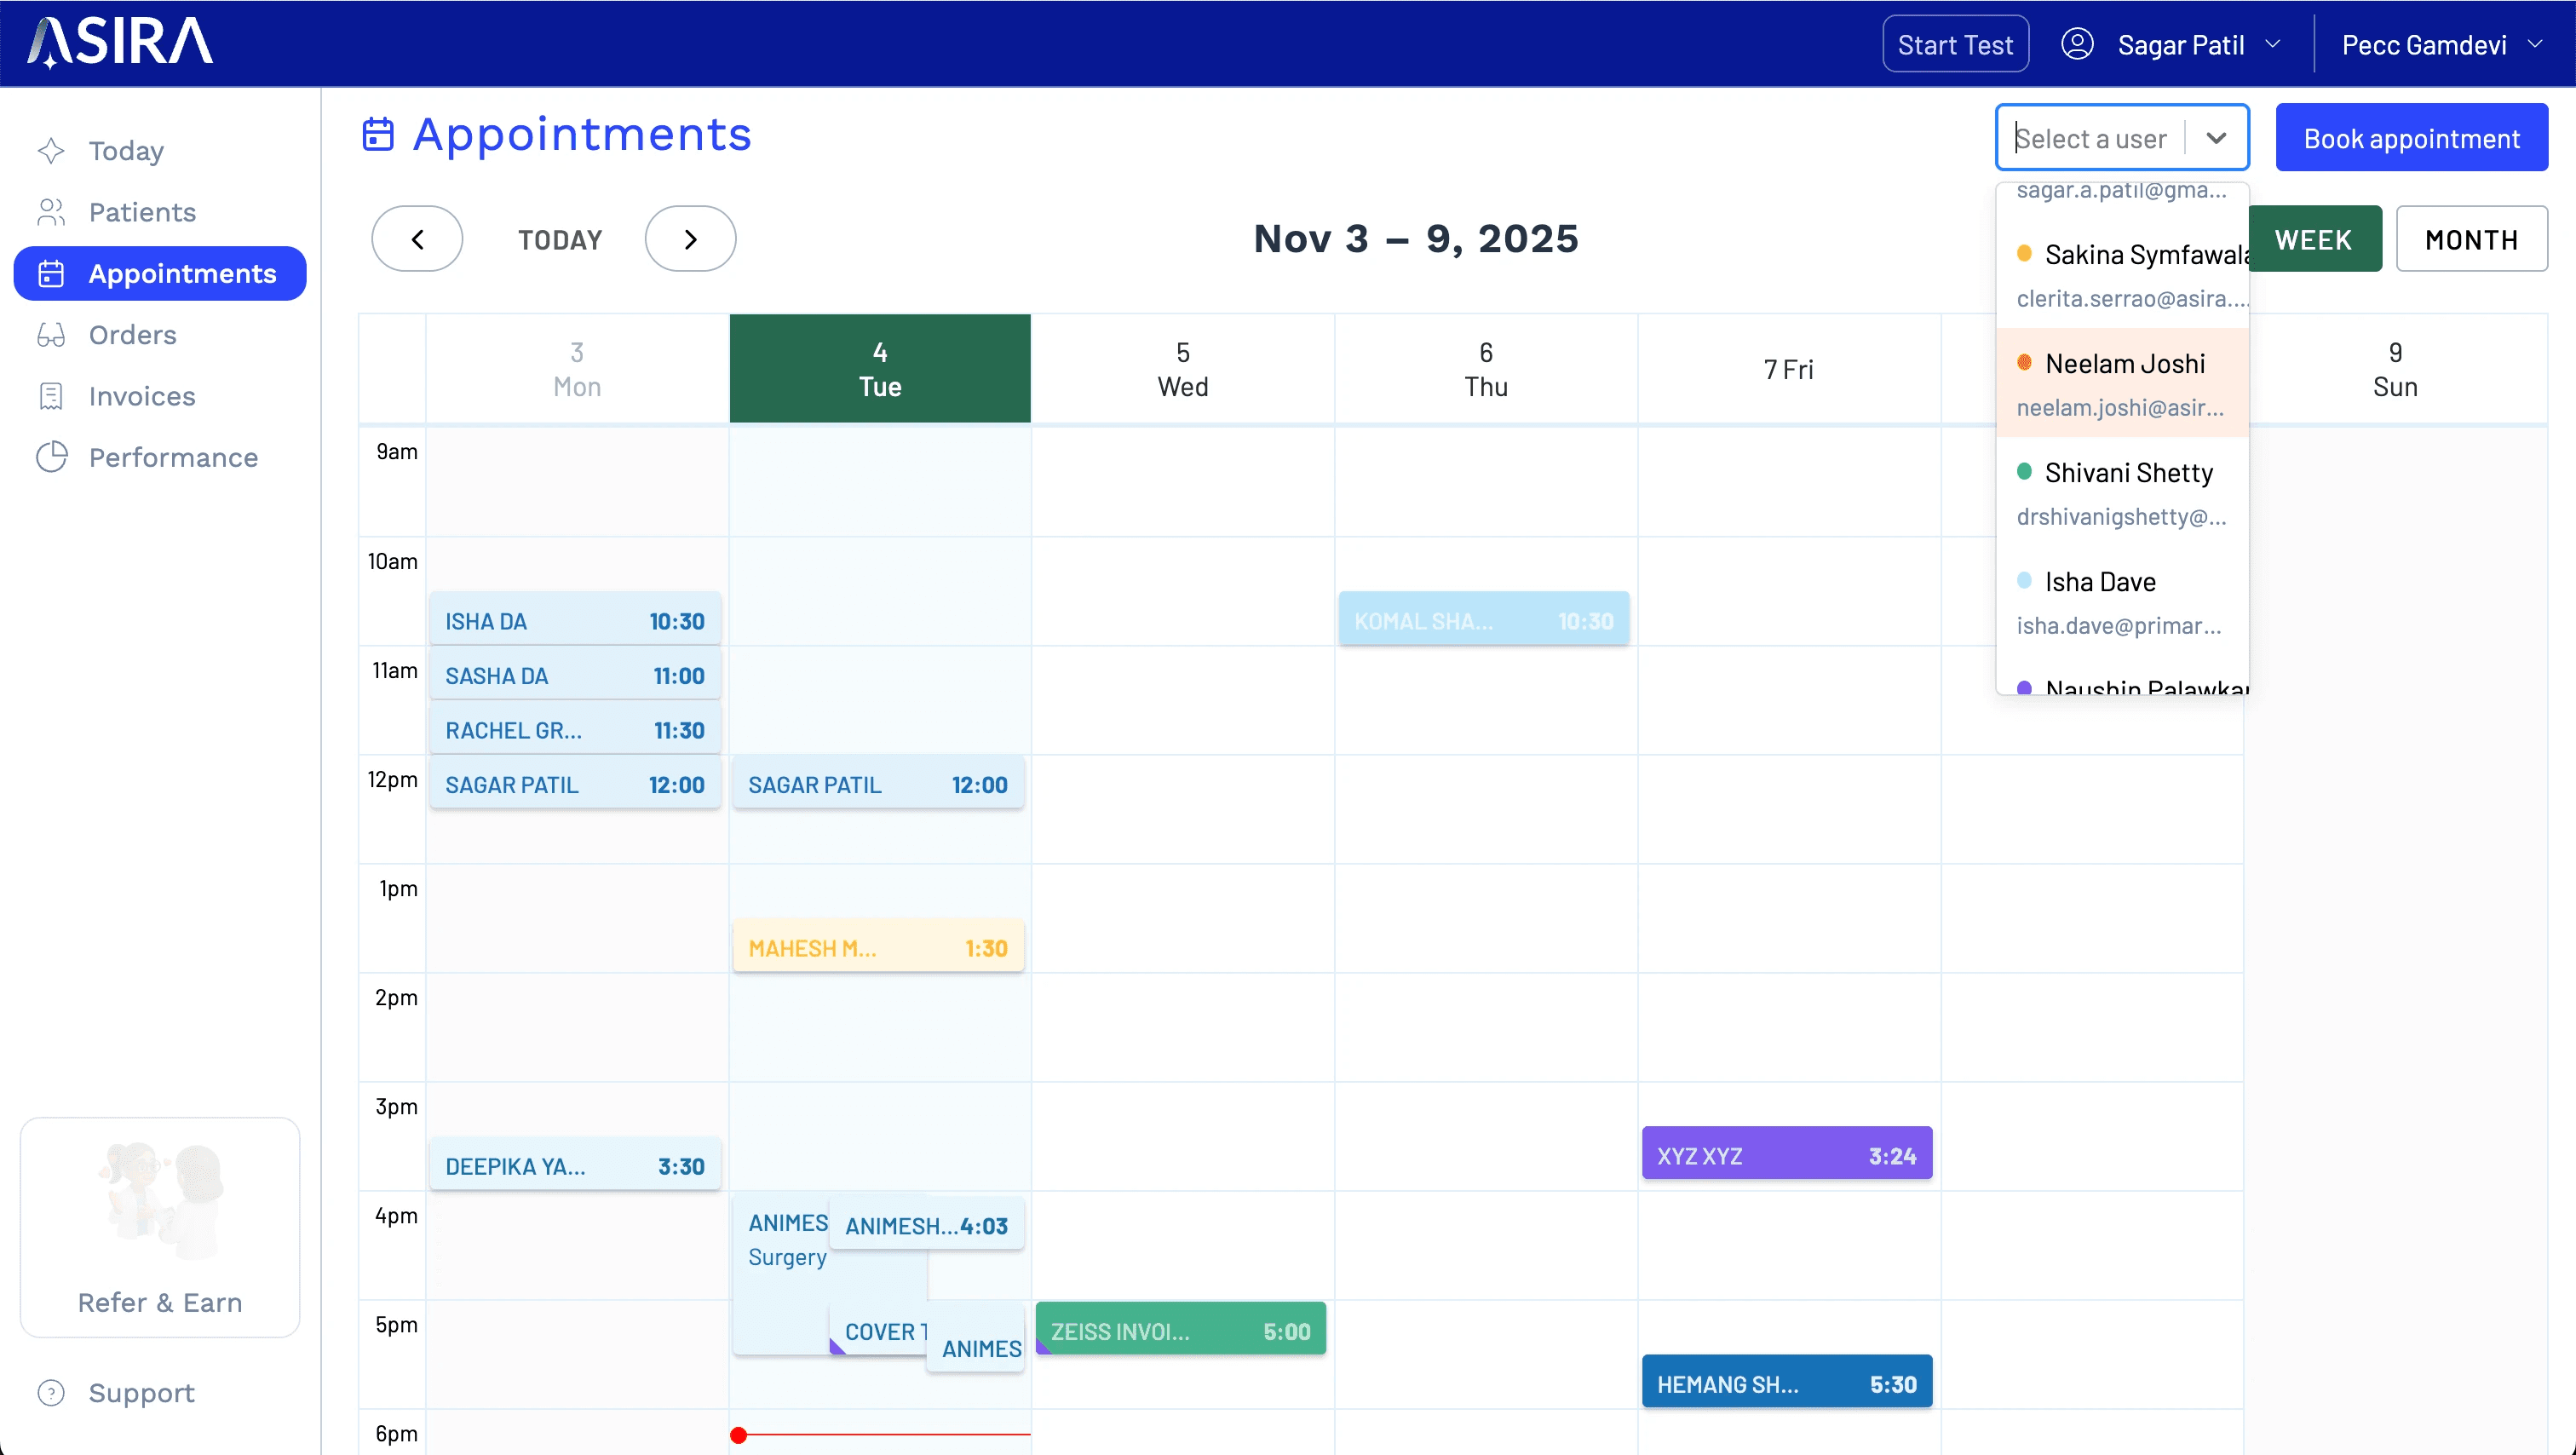Collapse the Select a user dropdown arrow

click(x=2216, y=138)
